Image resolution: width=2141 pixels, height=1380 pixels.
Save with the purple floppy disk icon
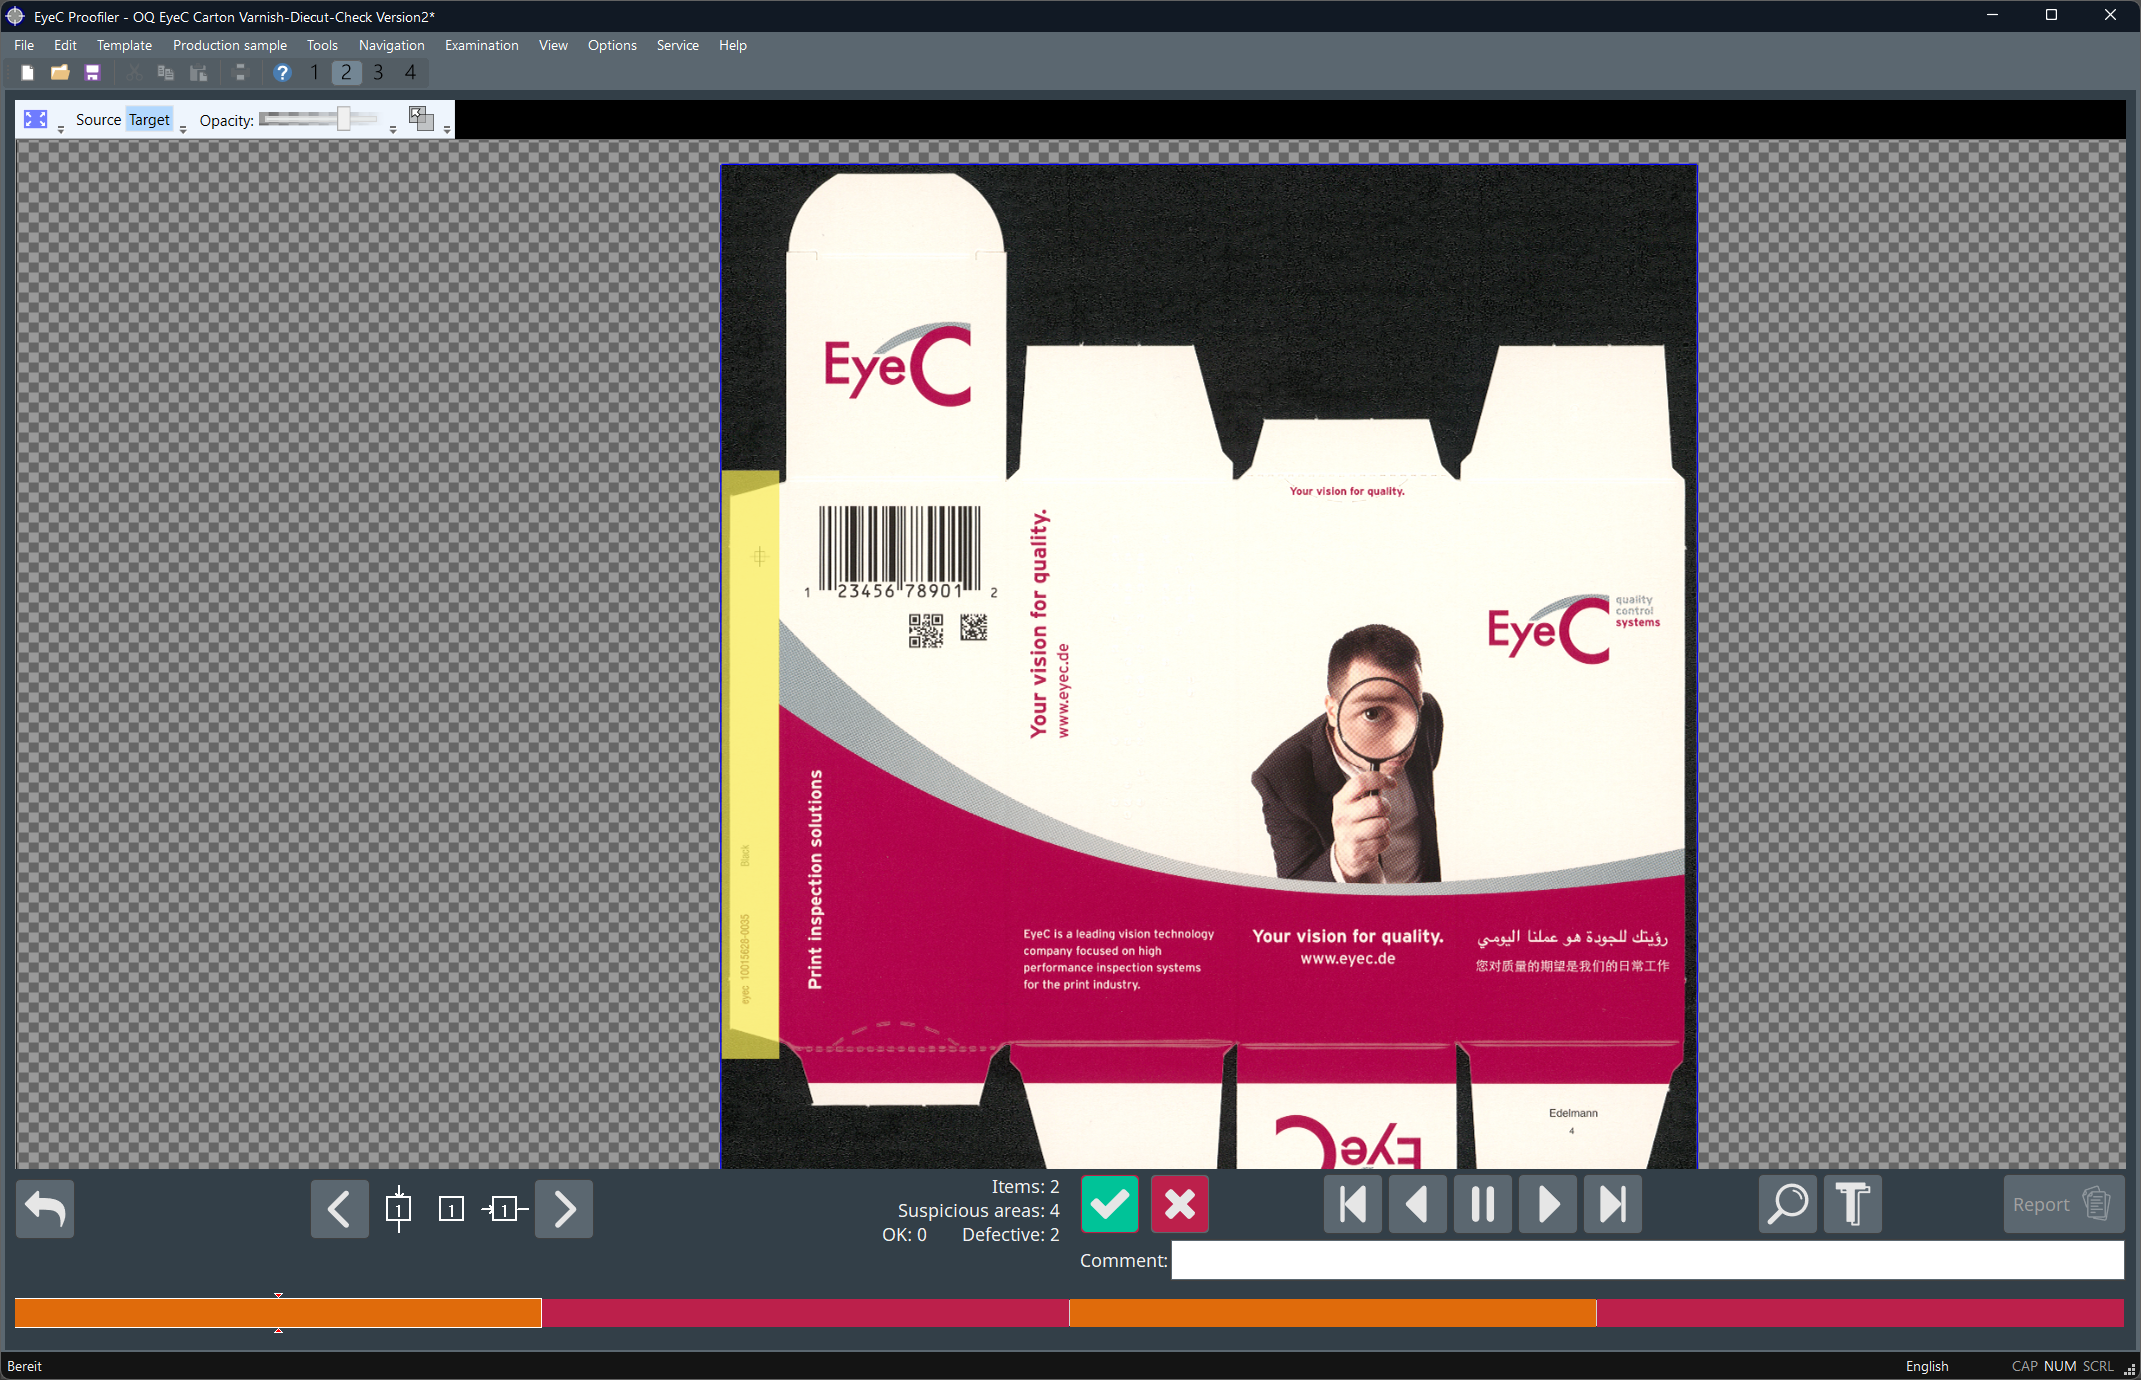click(x=93, y=72)
